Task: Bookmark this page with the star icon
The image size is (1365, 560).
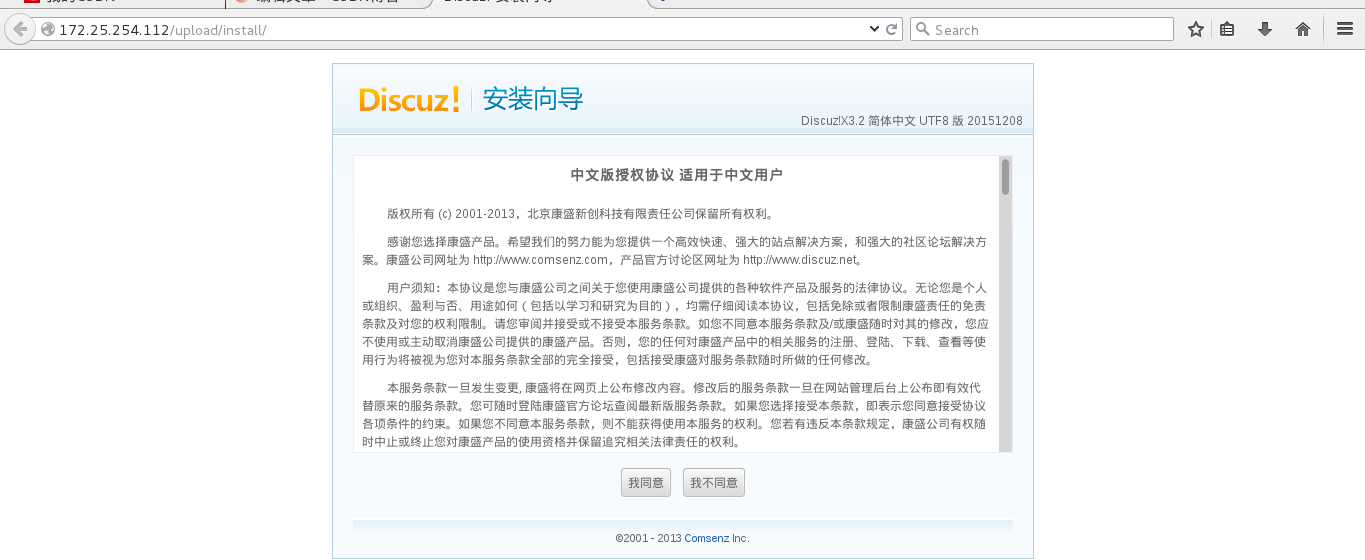Action: 1195,30
